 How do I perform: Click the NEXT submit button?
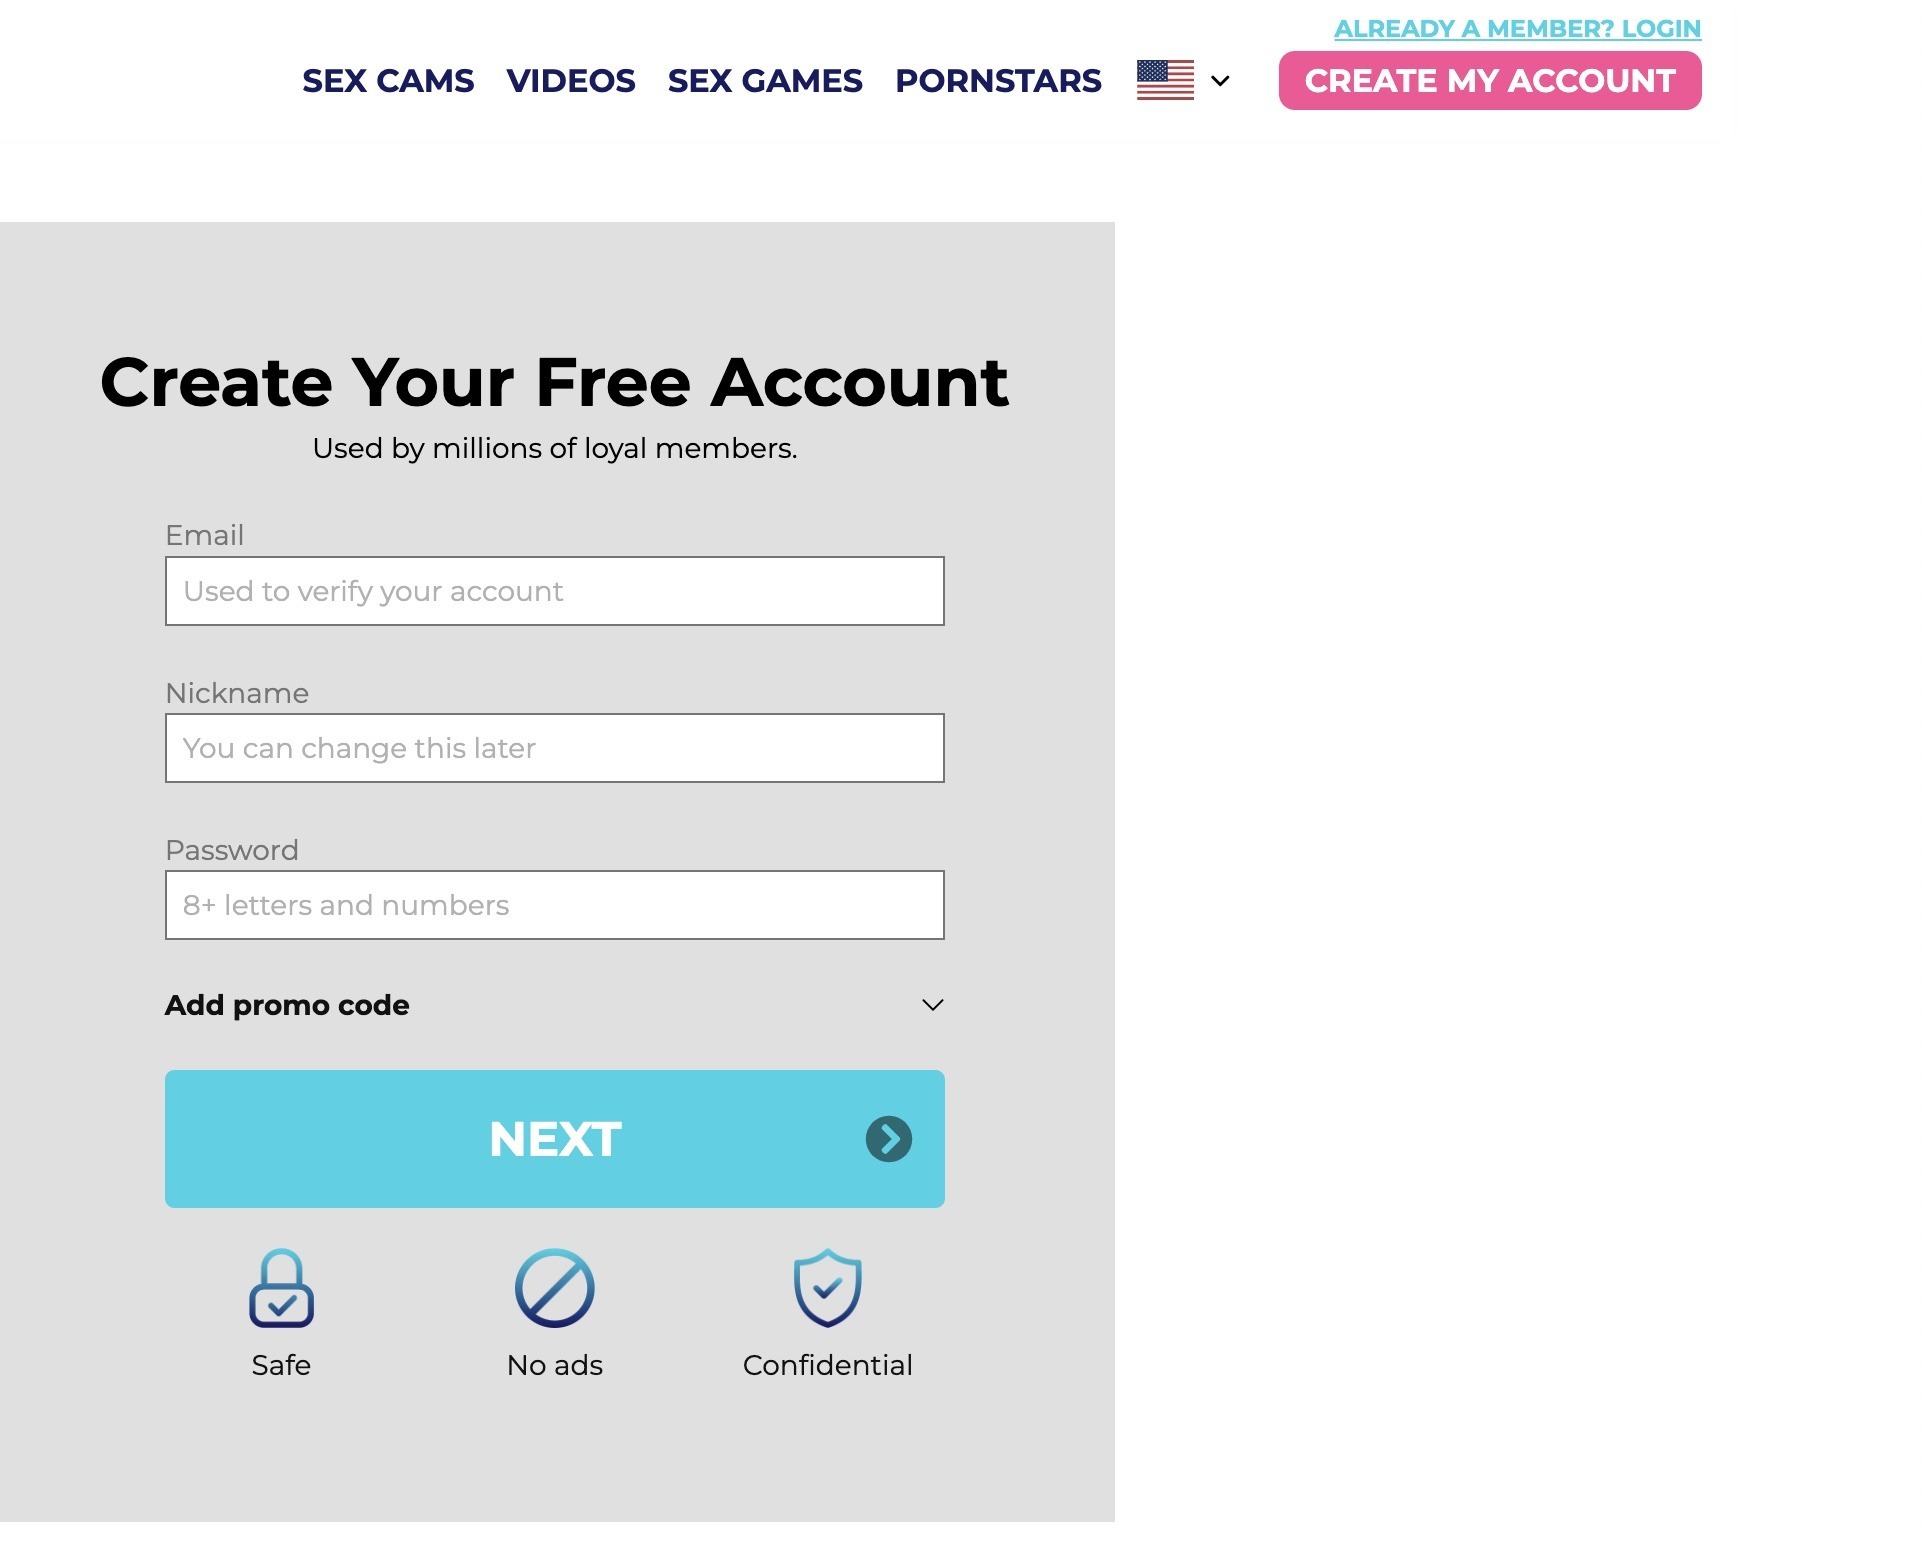tap(555, 1139)
